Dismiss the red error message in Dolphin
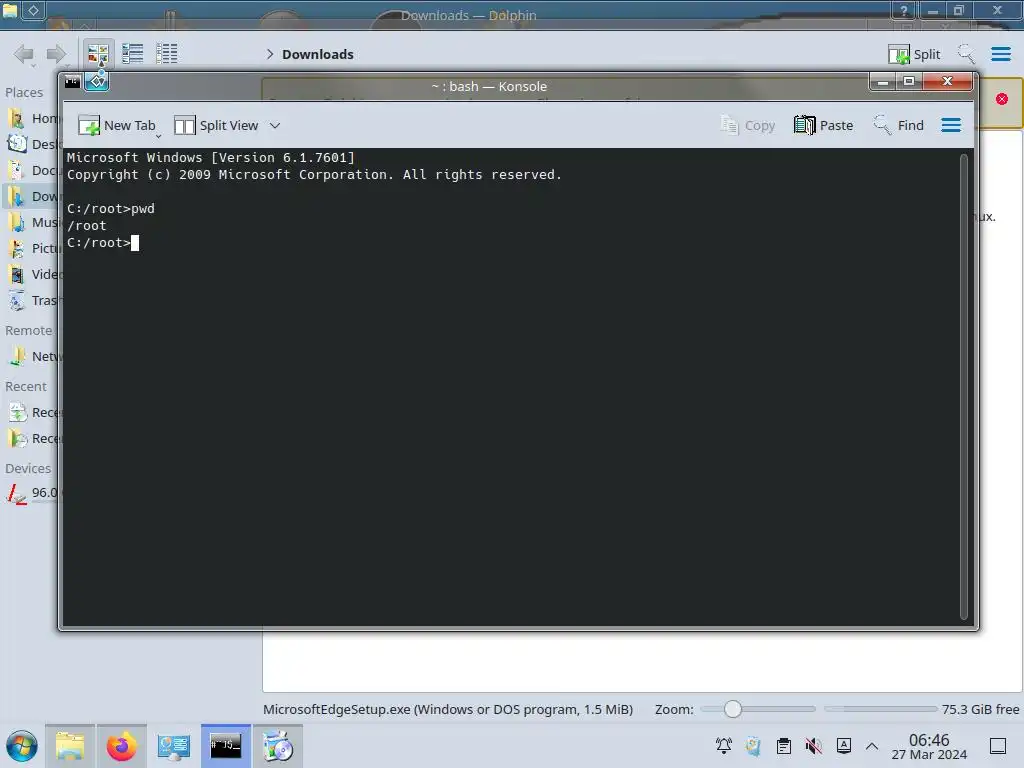Viewport: 1024px width, 768px height. tap(1002, 99)
